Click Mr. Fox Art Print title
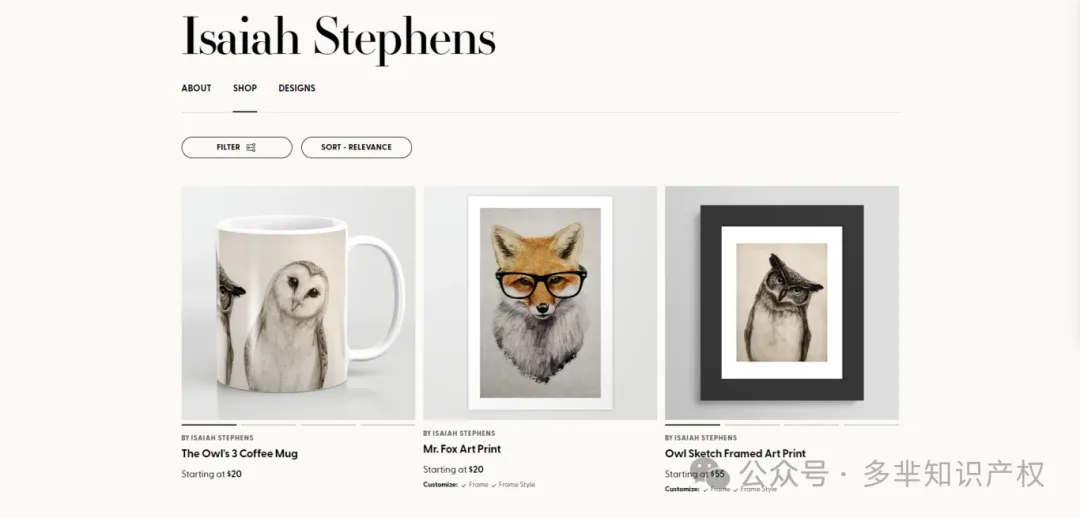The width and height of the screenshot is (1080, 518). [462, 449]
